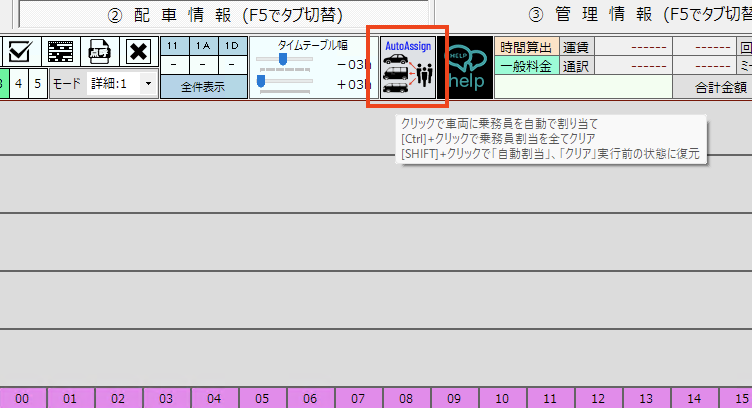This screenshot has height=408, width=752.
Task: Click the black X icon button
Action: click(138, 51)
